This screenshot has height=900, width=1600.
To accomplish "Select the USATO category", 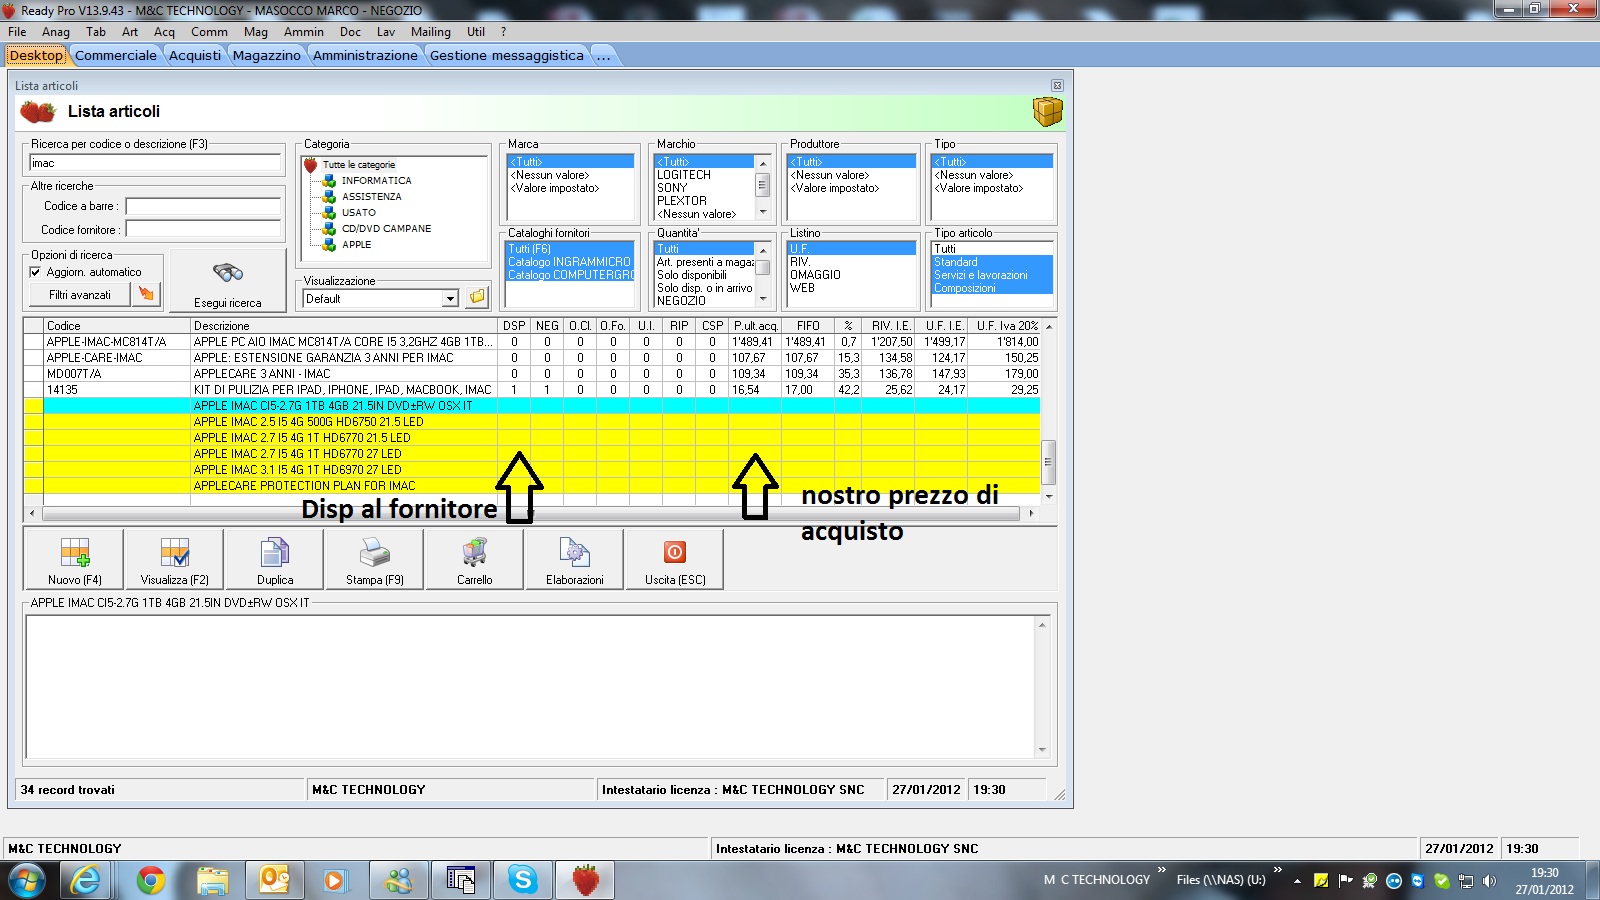I will pos(358,213).
